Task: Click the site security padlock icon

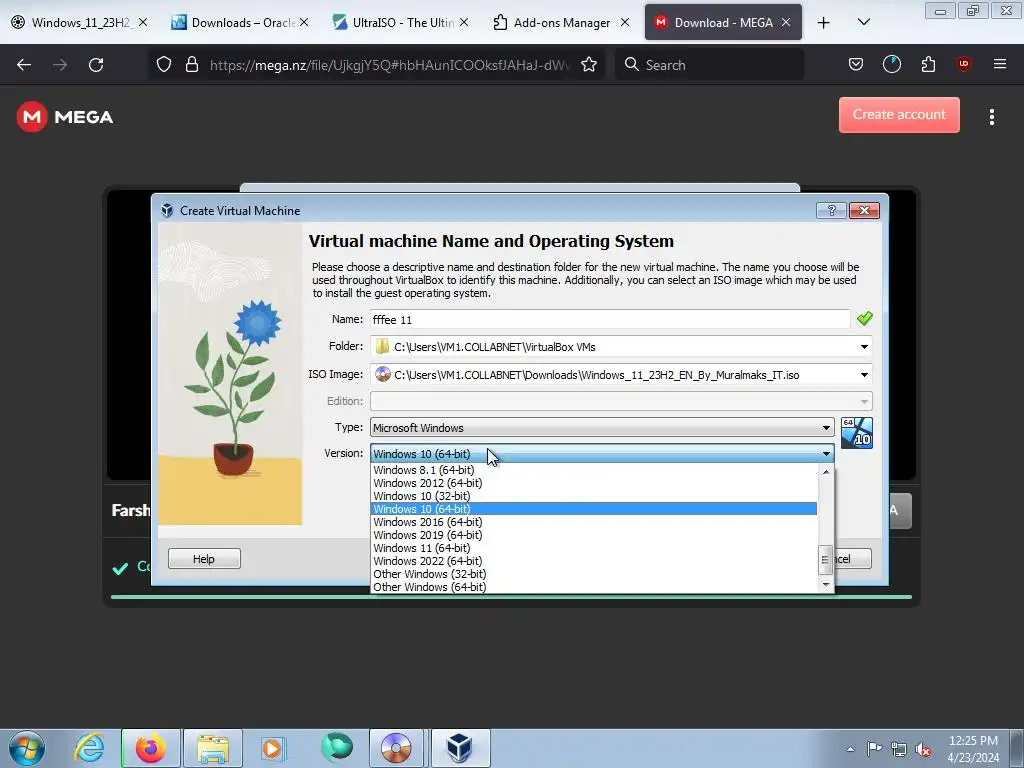Action: [191, 65]
